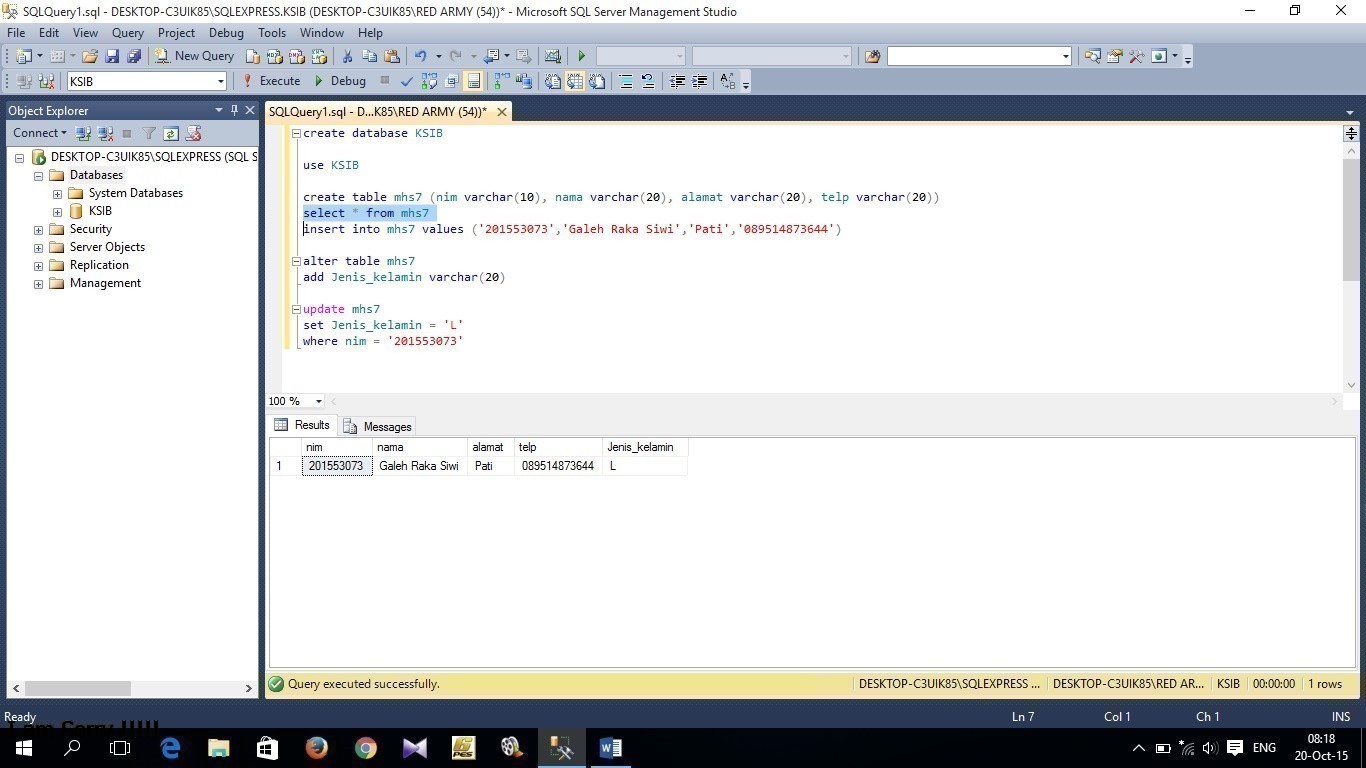Click the green Start arrow in the top toolbar
Image resolution: width=1366 pixels, height=768 pixels.
[581, 56]
